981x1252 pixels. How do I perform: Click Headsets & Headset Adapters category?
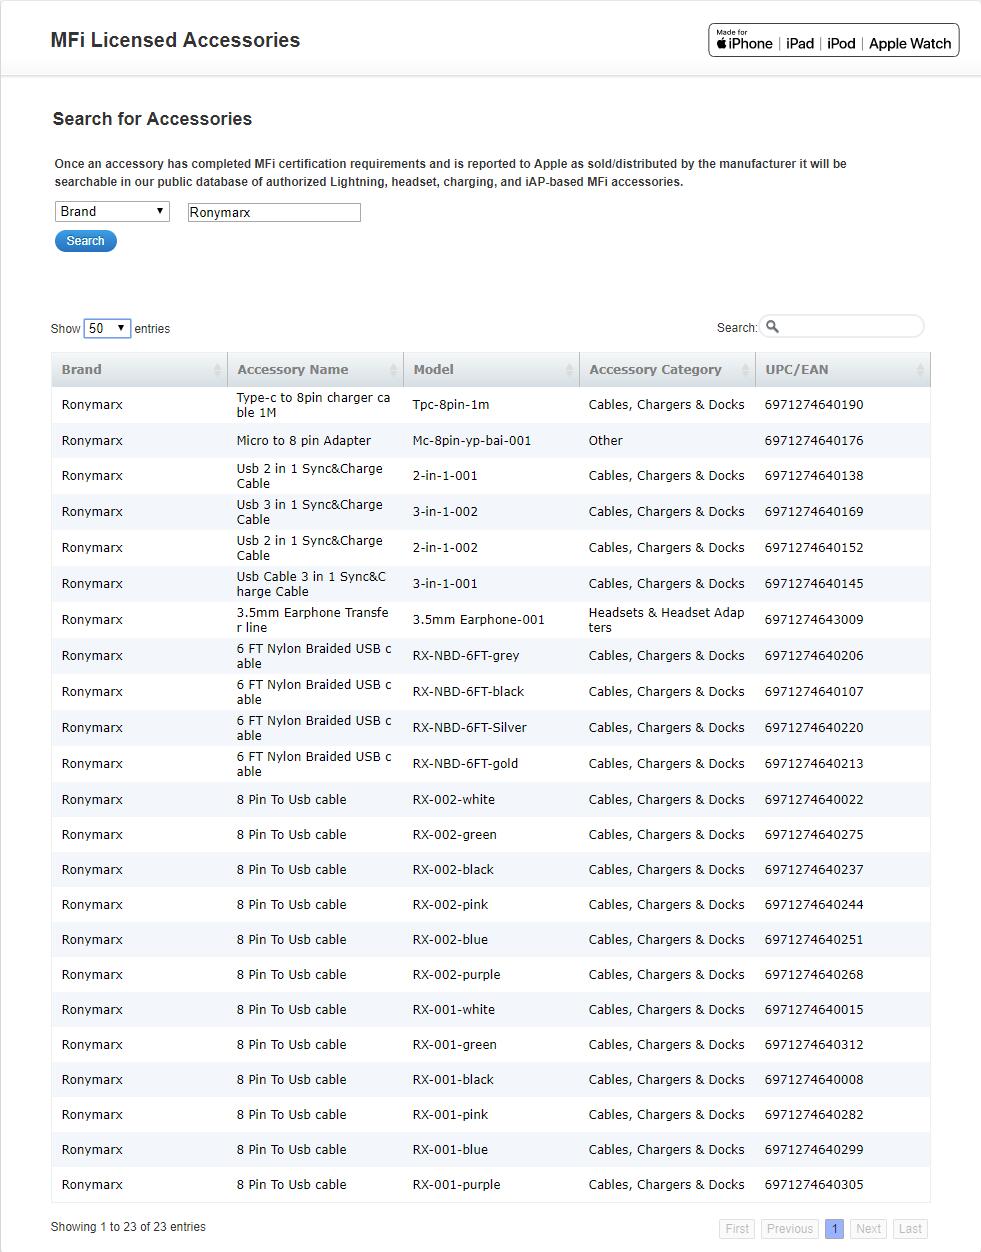click(666, 620)
